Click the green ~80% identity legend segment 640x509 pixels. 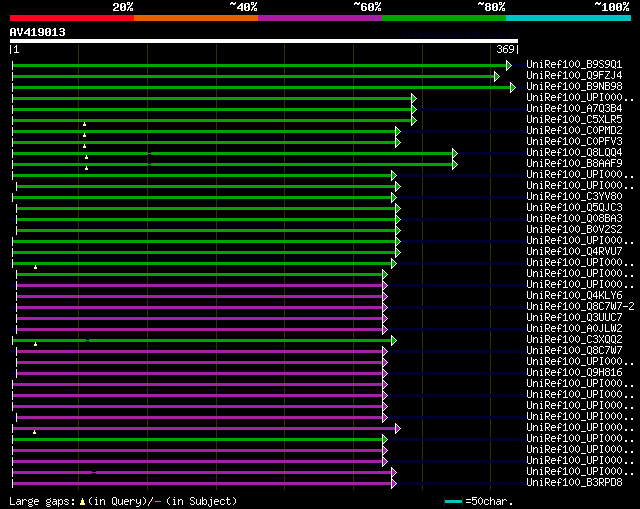[444, 18]
